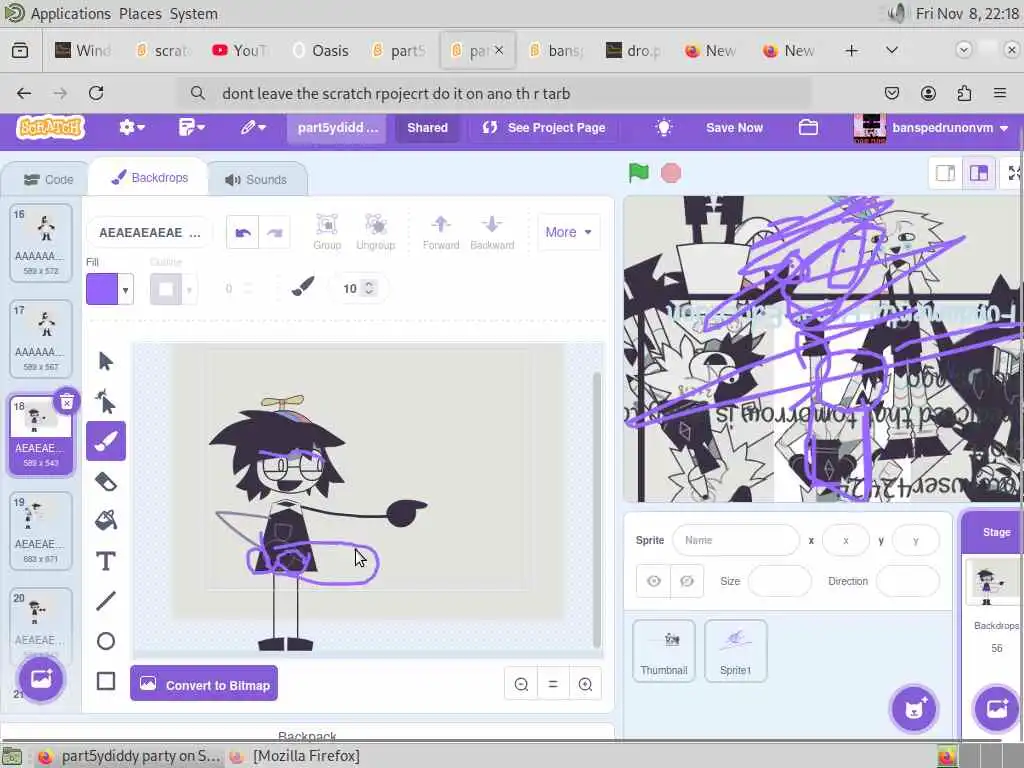Screen dimensions: 1024x768
Task: Click the Ungroup icon
Action: pos(376,232)
